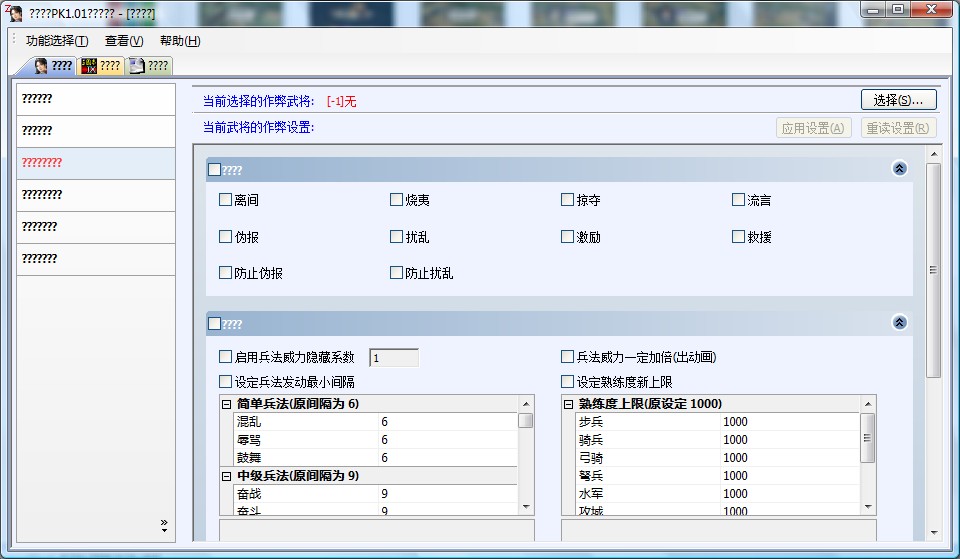The height and width of the screenshot is (559, 960).
Task: Collapse the second settings group with the chevron icon
Action: pos(899,323)
